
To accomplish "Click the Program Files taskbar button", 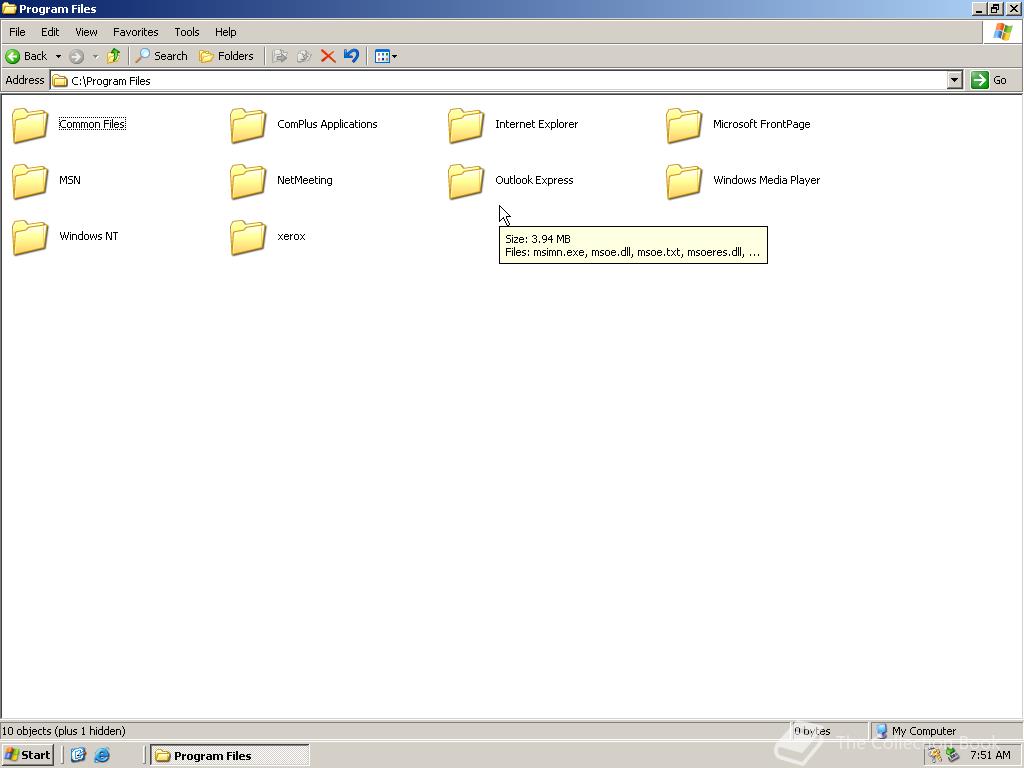I will [230, 755].
